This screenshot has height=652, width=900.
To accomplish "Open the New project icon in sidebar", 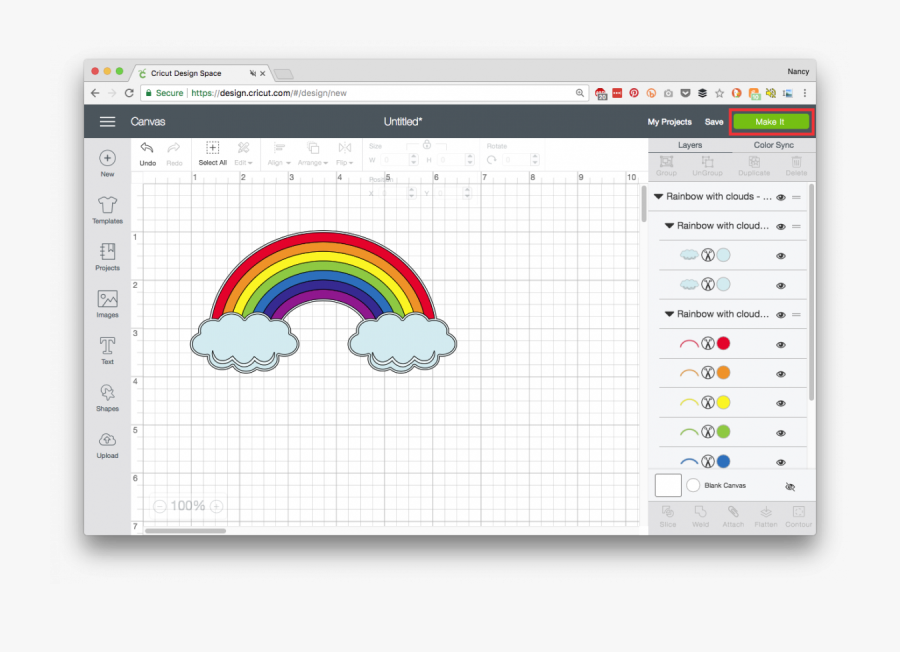I will pos(107,159).
